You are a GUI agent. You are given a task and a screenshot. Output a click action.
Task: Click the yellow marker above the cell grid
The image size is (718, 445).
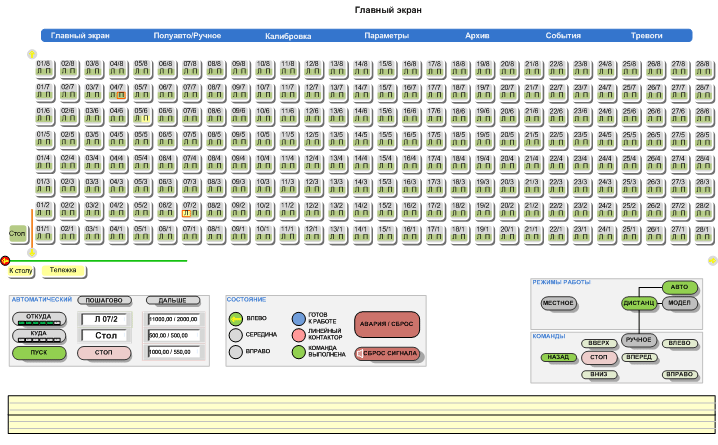click(31, 54)
